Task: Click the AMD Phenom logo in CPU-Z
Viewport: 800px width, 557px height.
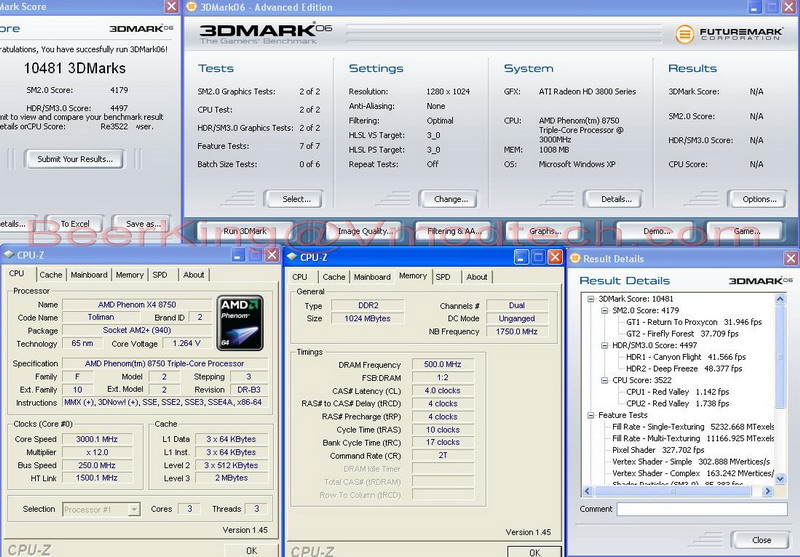Action: [x=240, y=323]
